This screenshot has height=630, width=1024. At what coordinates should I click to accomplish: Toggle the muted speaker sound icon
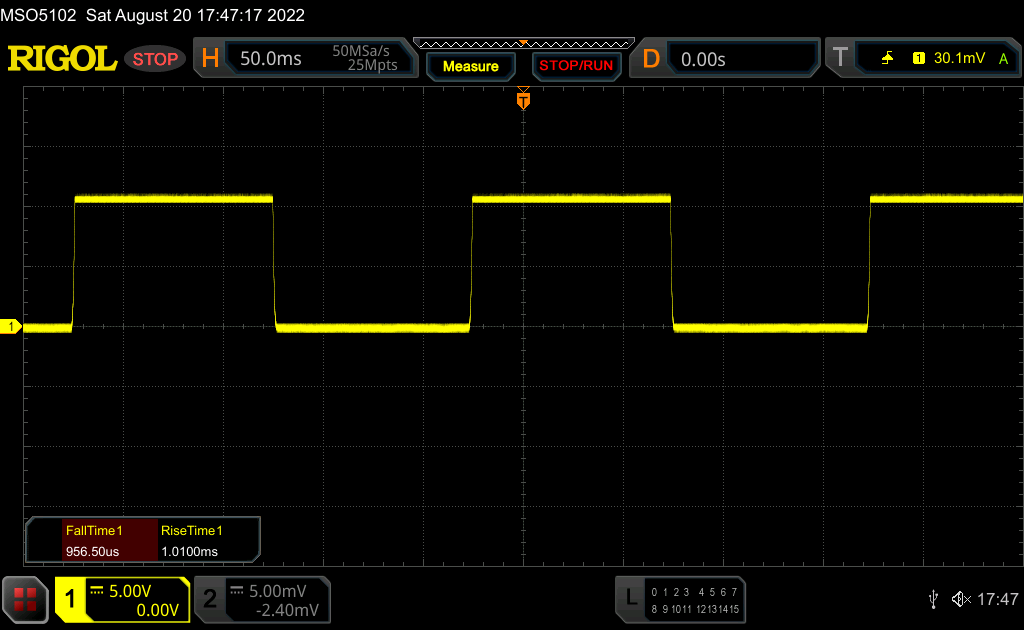(x=961, y=599)
